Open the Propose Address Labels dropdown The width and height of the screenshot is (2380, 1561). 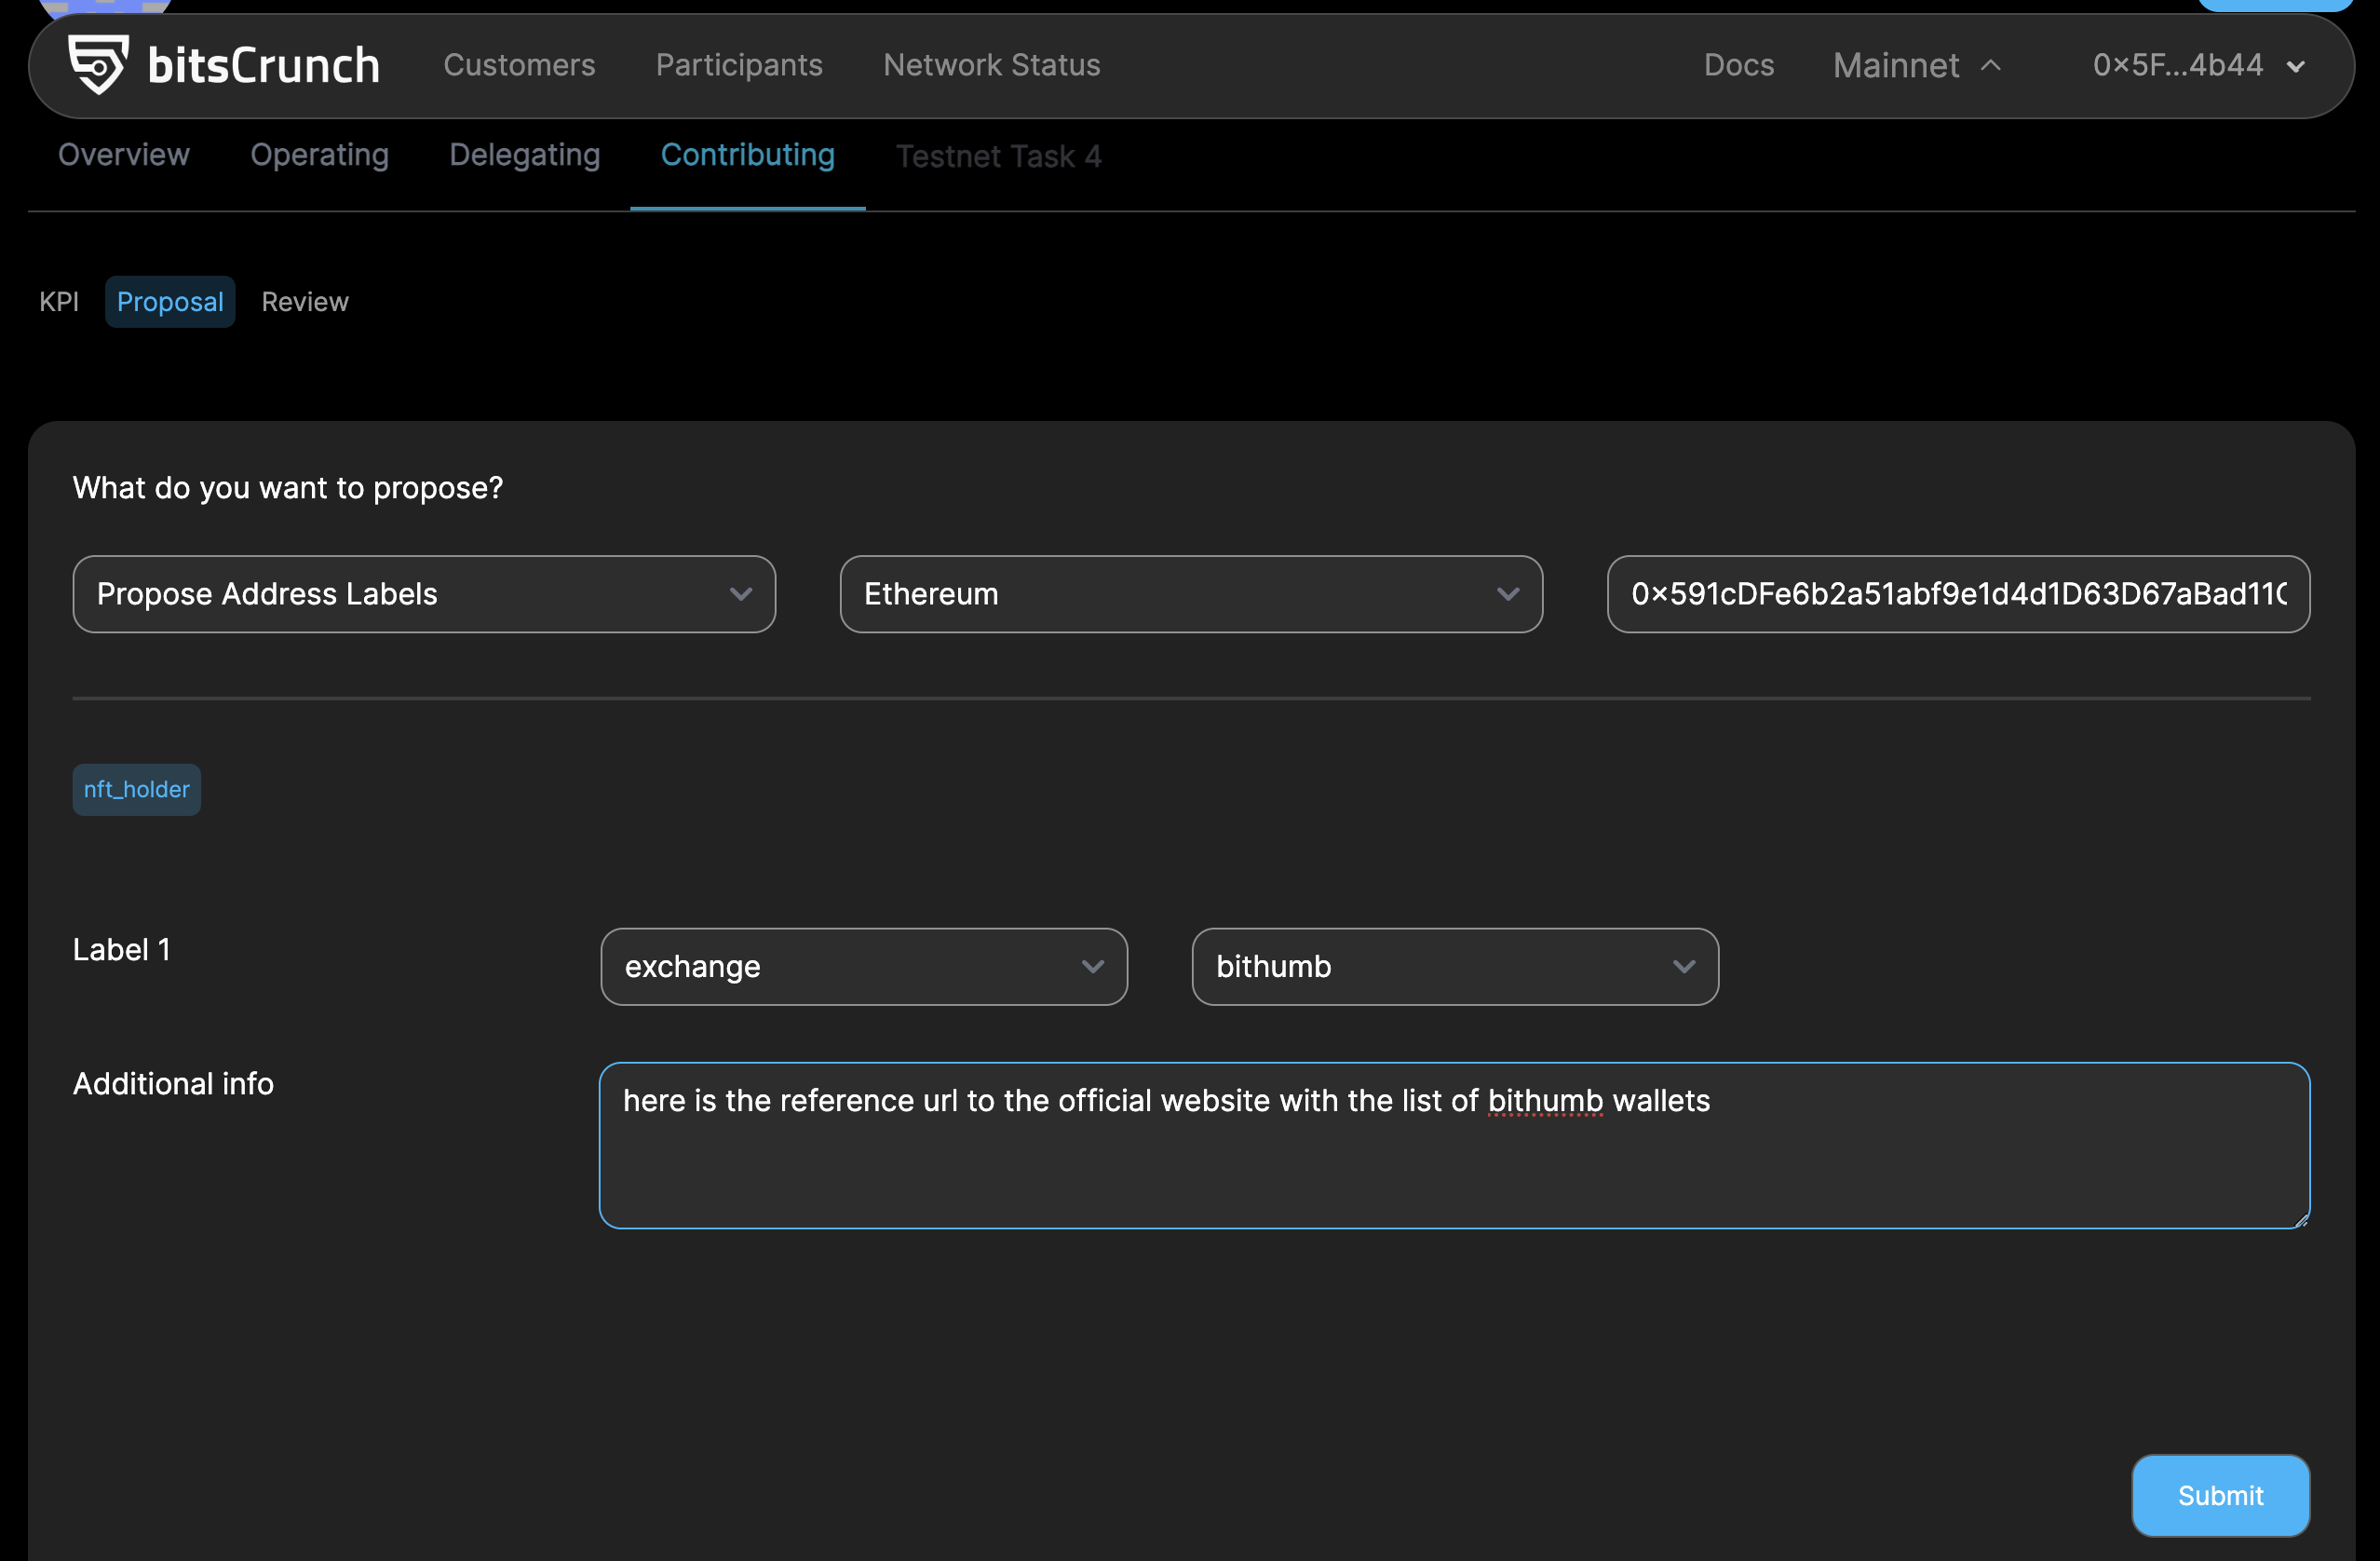pyautogui.click(x=424, y=594)
